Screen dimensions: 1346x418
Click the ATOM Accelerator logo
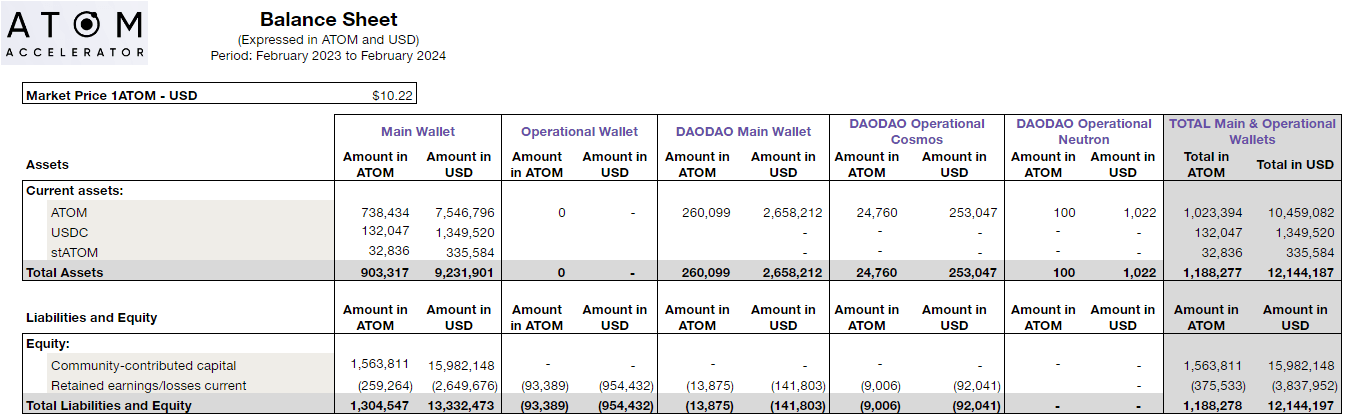(75, 33)
